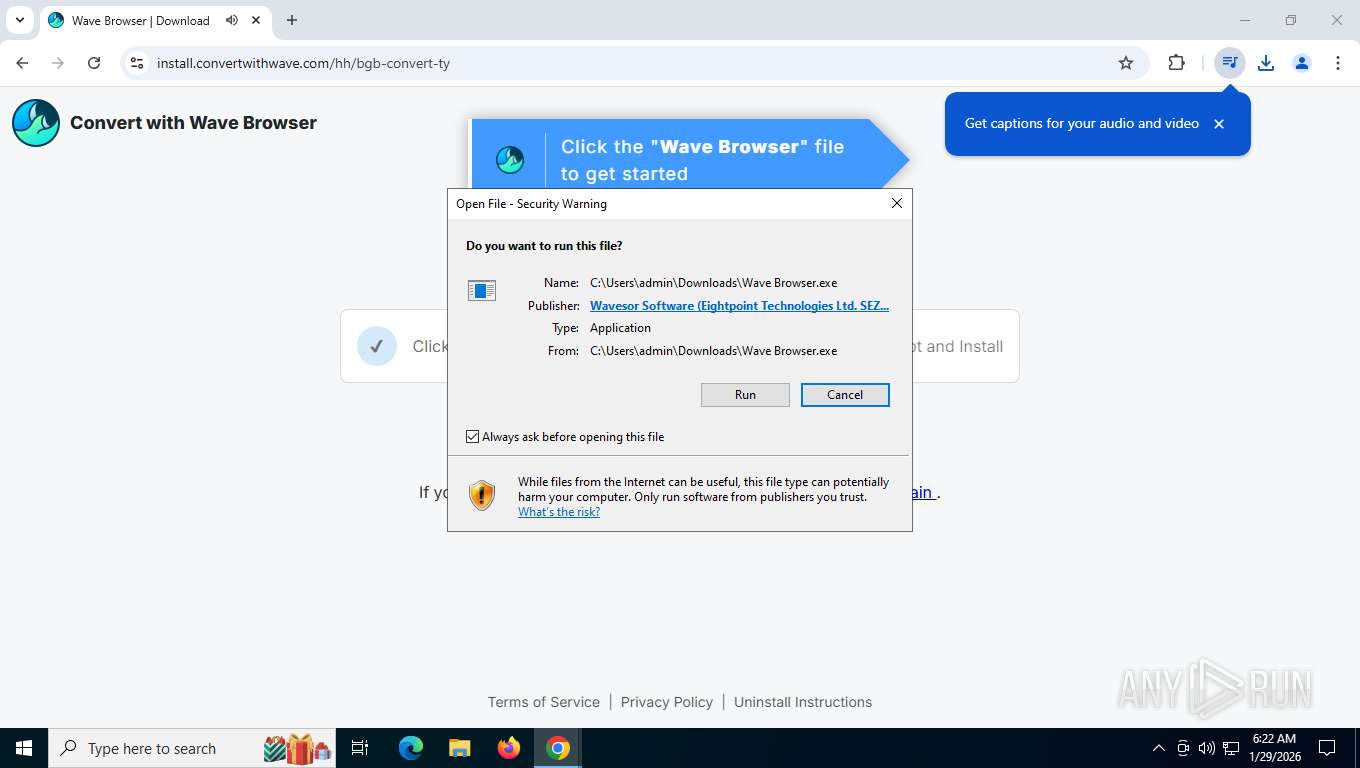The height and width of the screenshot is (768, 1360).
Task: Reload the page
Action: click(x=94, y=63)
